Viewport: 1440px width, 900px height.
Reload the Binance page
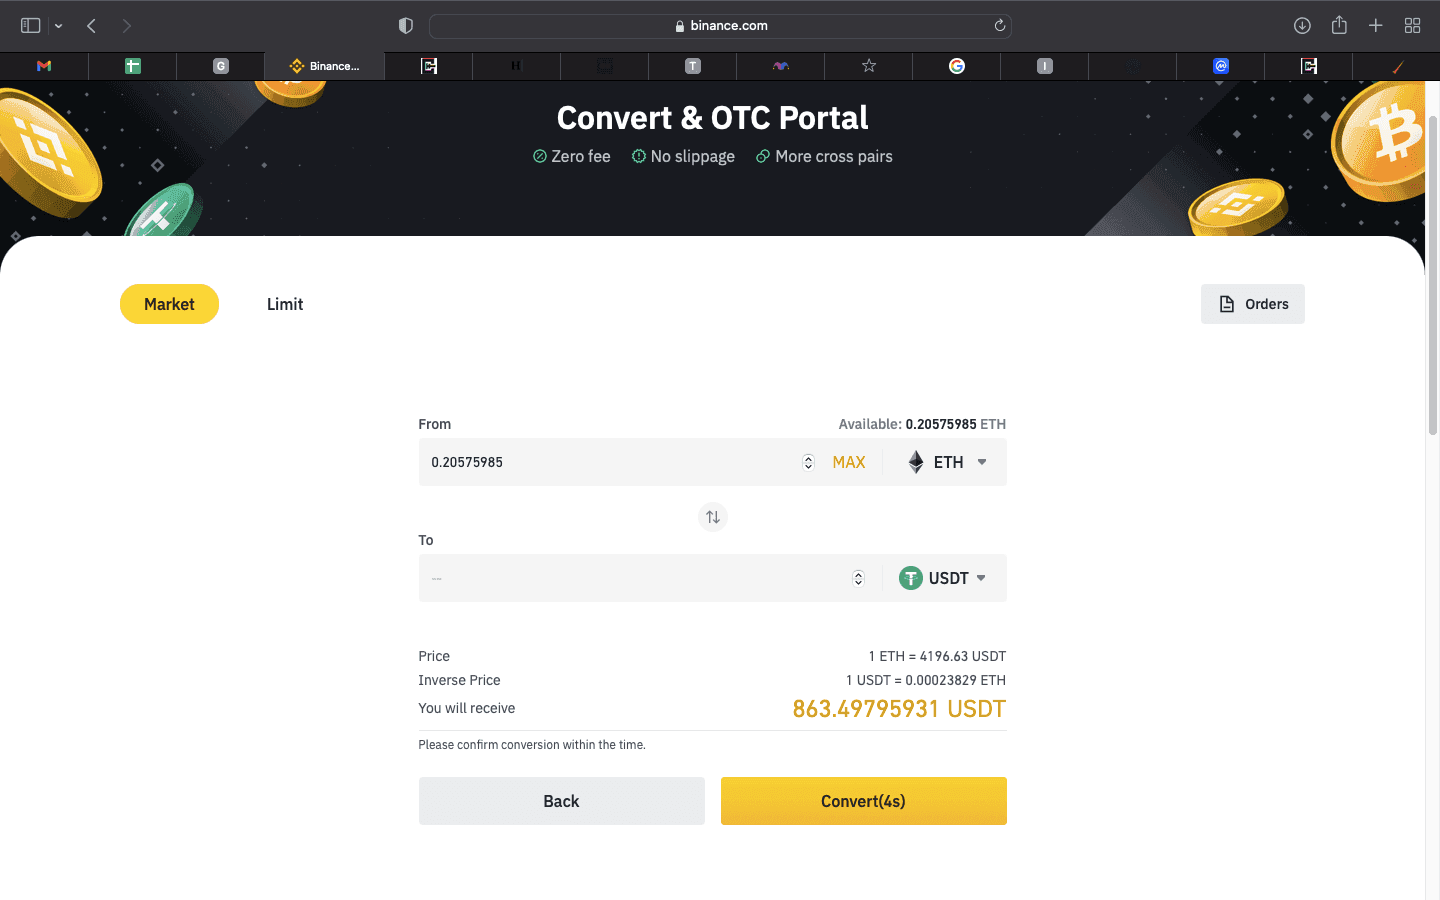(999, 26)
